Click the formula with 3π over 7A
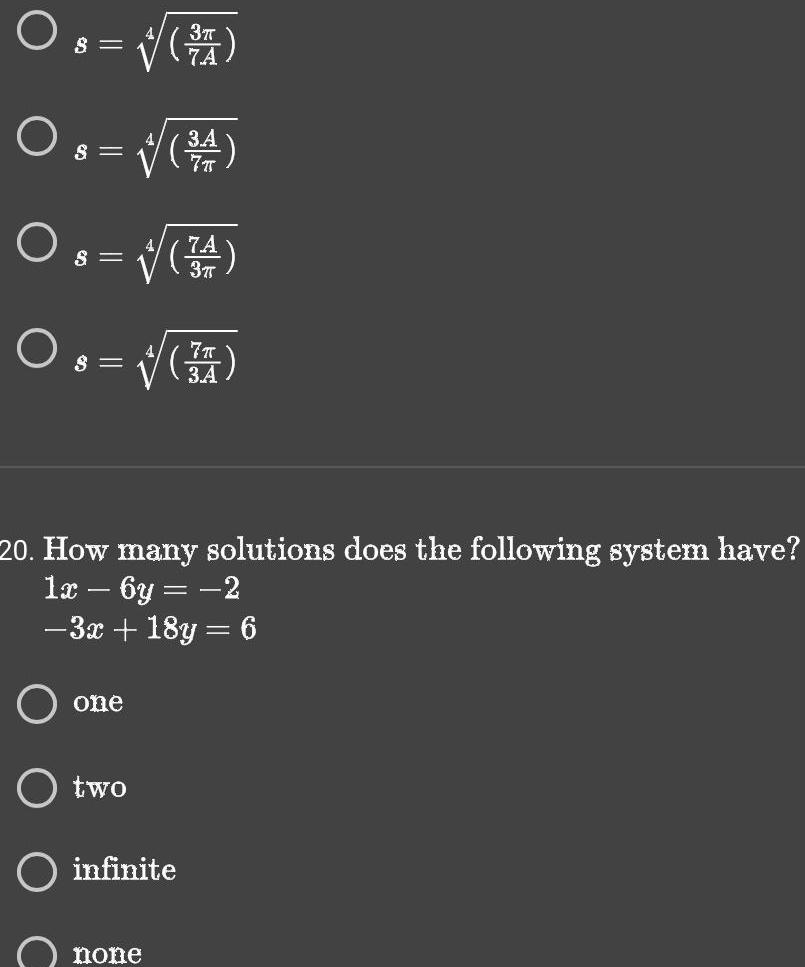This screenshot has height=967, width=805. point(150,42)
